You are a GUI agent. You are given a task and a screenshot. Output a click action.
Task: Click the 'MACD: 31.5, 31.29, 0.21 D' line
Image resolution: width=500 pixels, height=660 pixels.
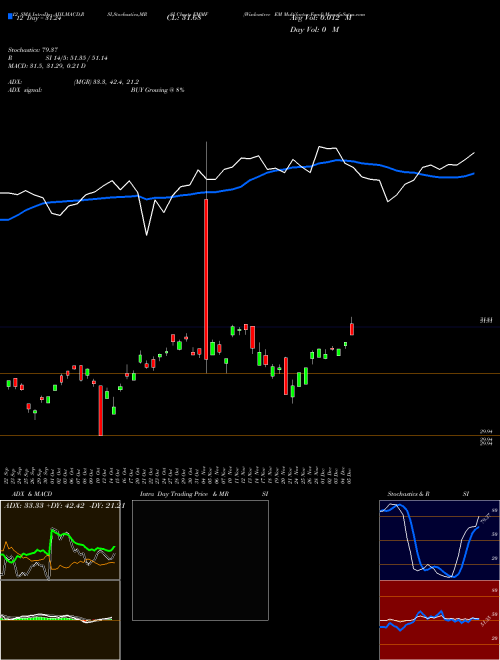(47, 66)
